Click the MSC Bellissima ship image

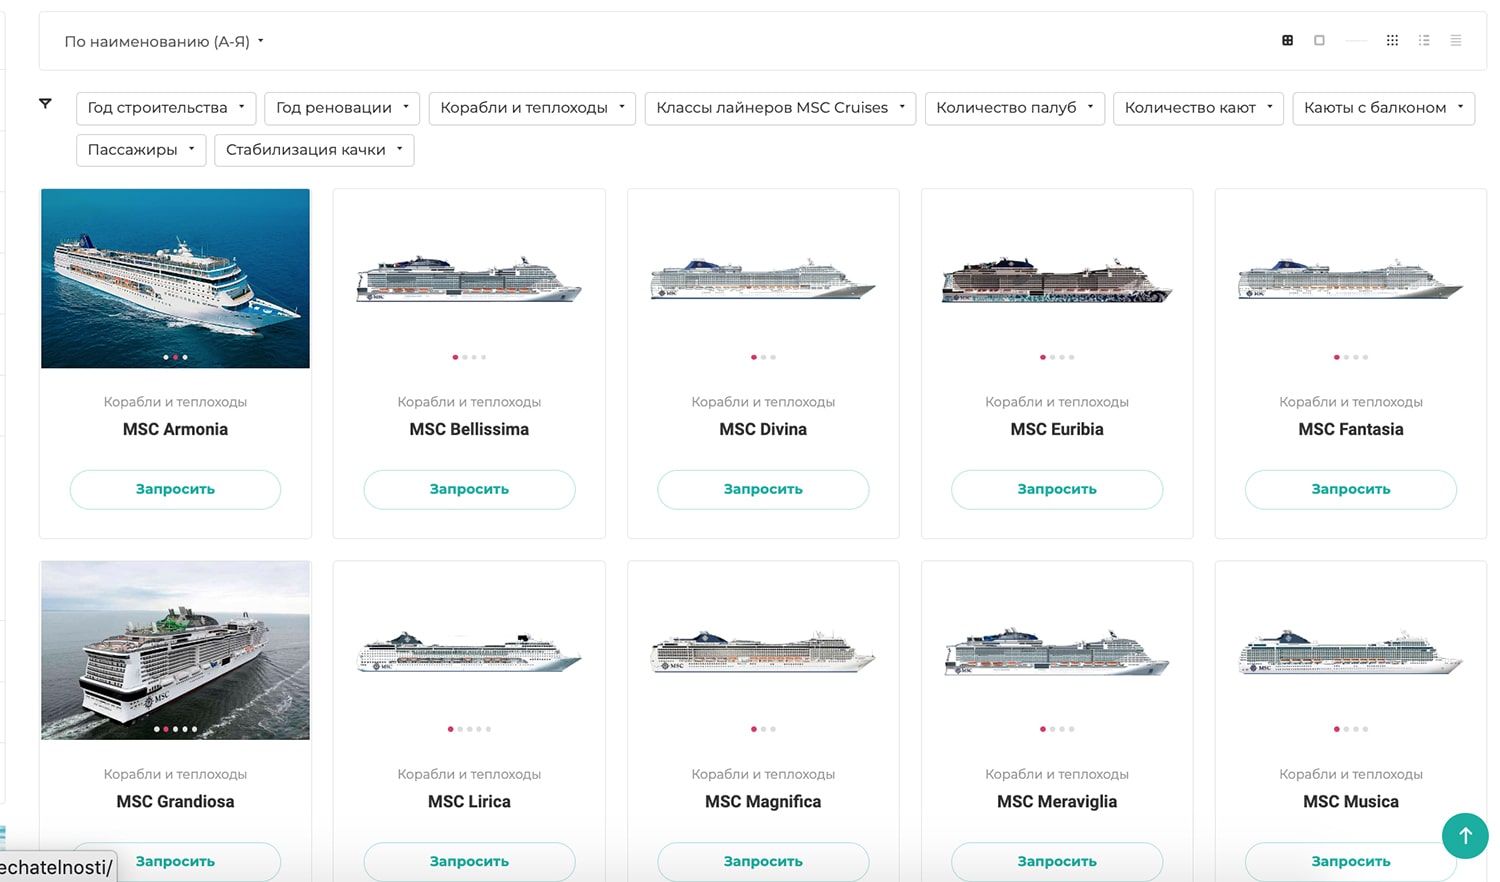click(x=469, y=279)
